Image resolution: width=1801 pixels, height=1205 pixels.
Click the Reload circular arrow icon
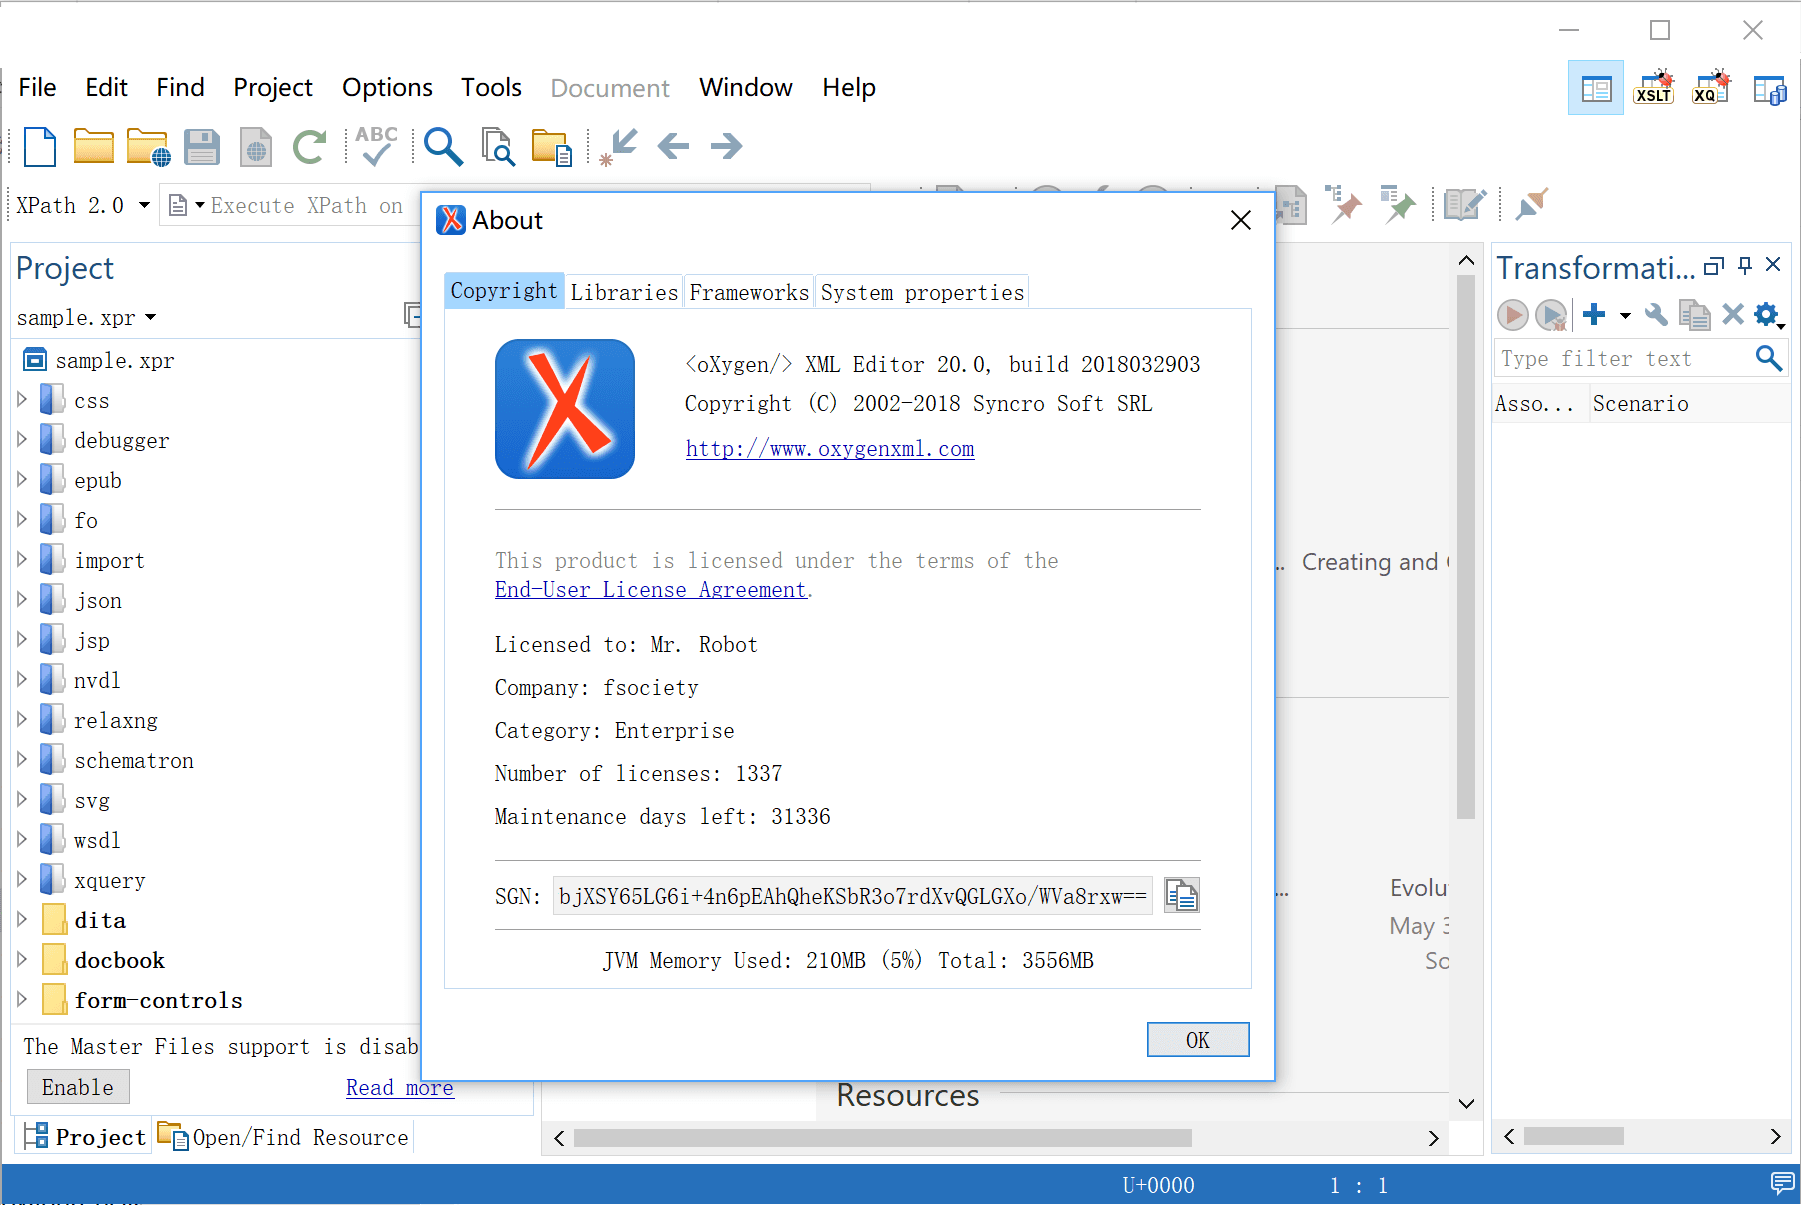coord(309,147)
